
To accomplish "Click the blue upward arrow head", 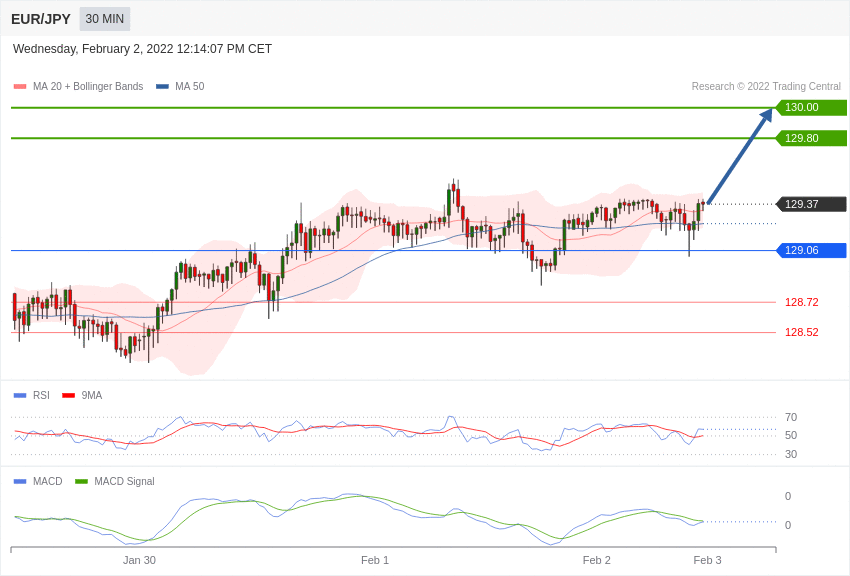I will (x=767, y=115).
